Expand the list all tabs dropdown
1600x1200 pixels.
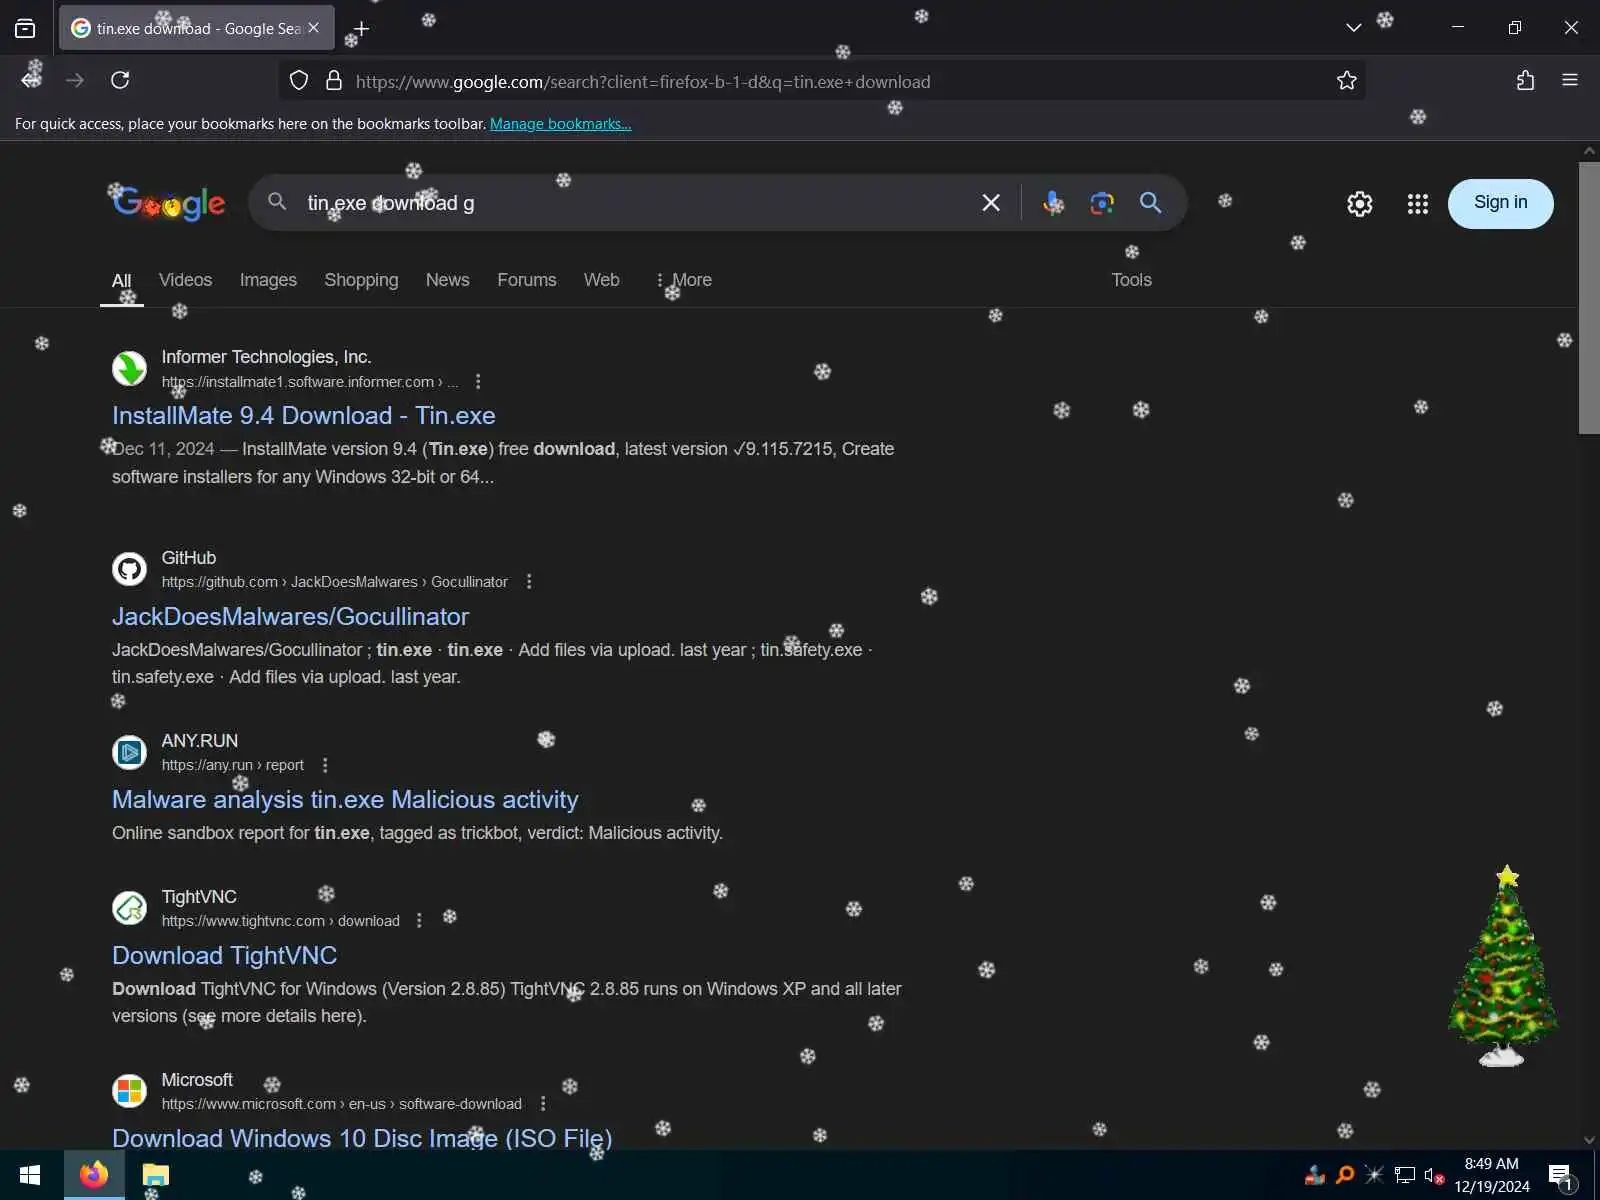point(1353,28)
